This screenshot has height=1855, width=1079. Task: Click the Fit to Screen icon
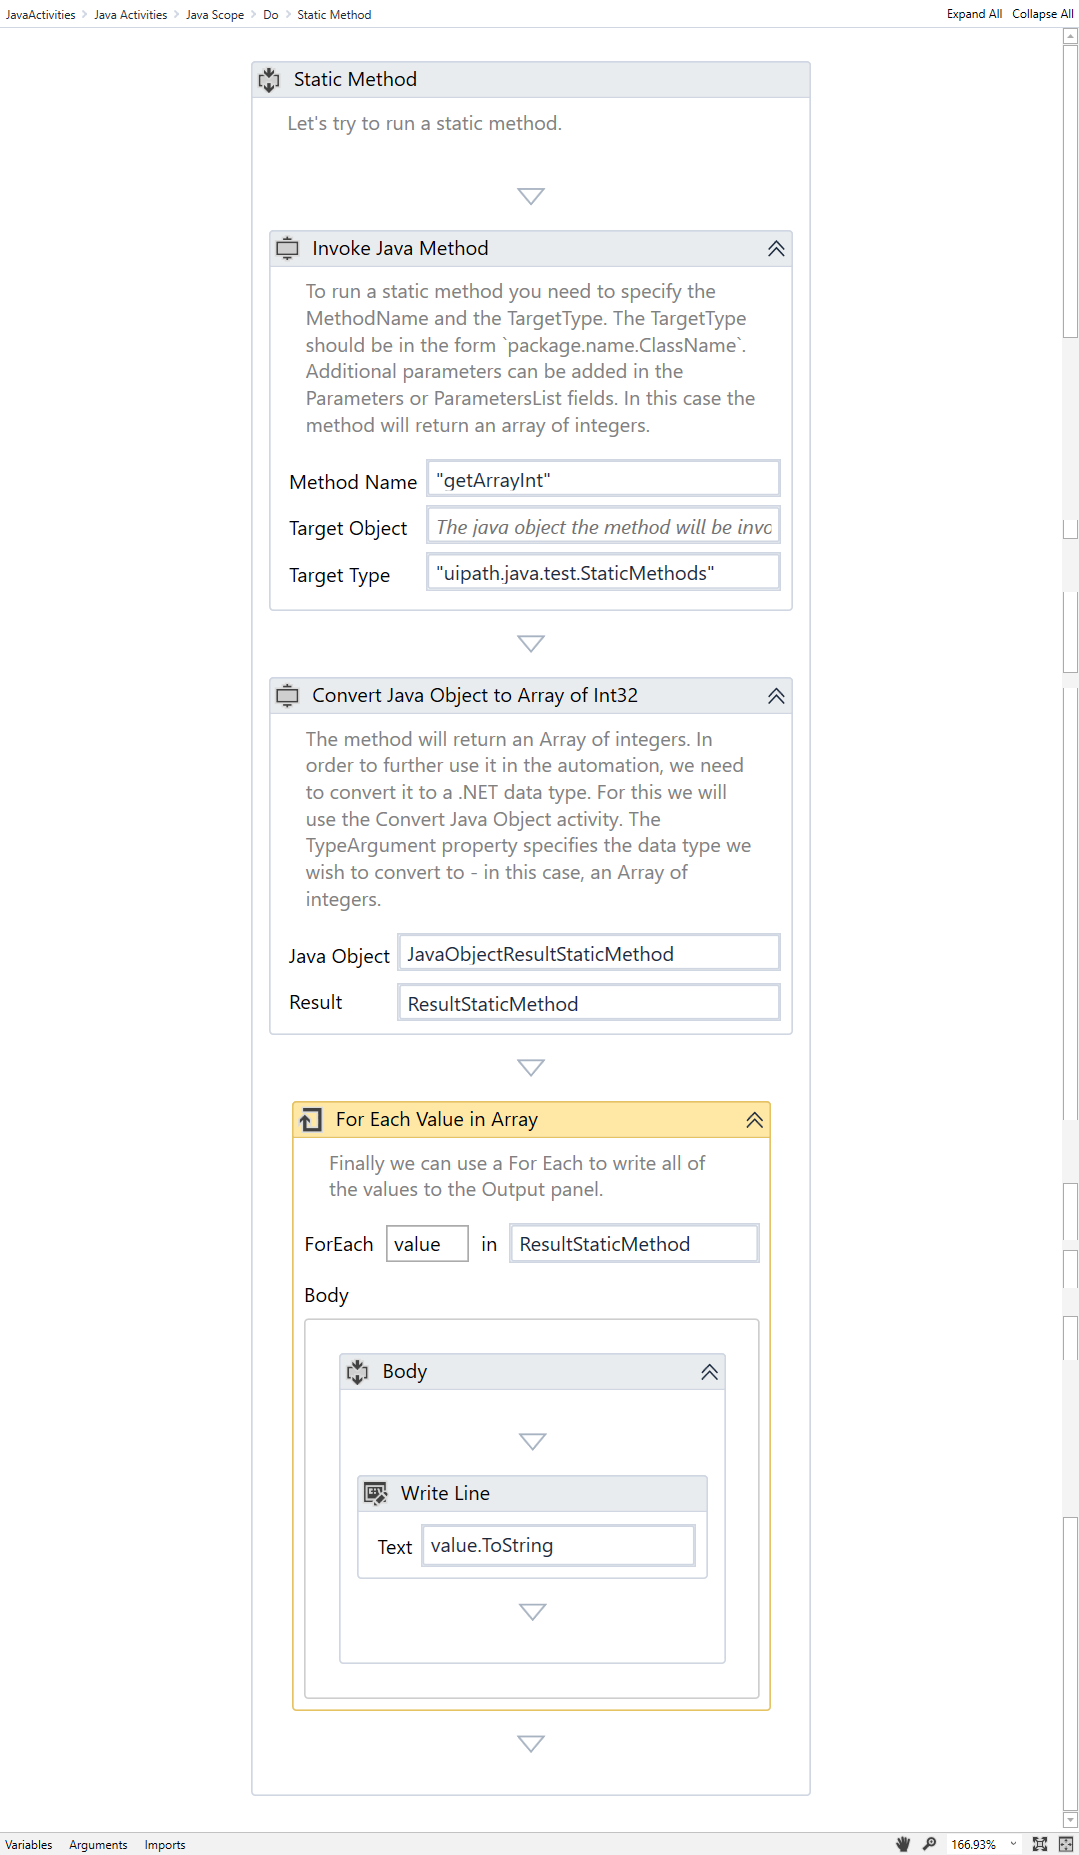point(1040,1844)
